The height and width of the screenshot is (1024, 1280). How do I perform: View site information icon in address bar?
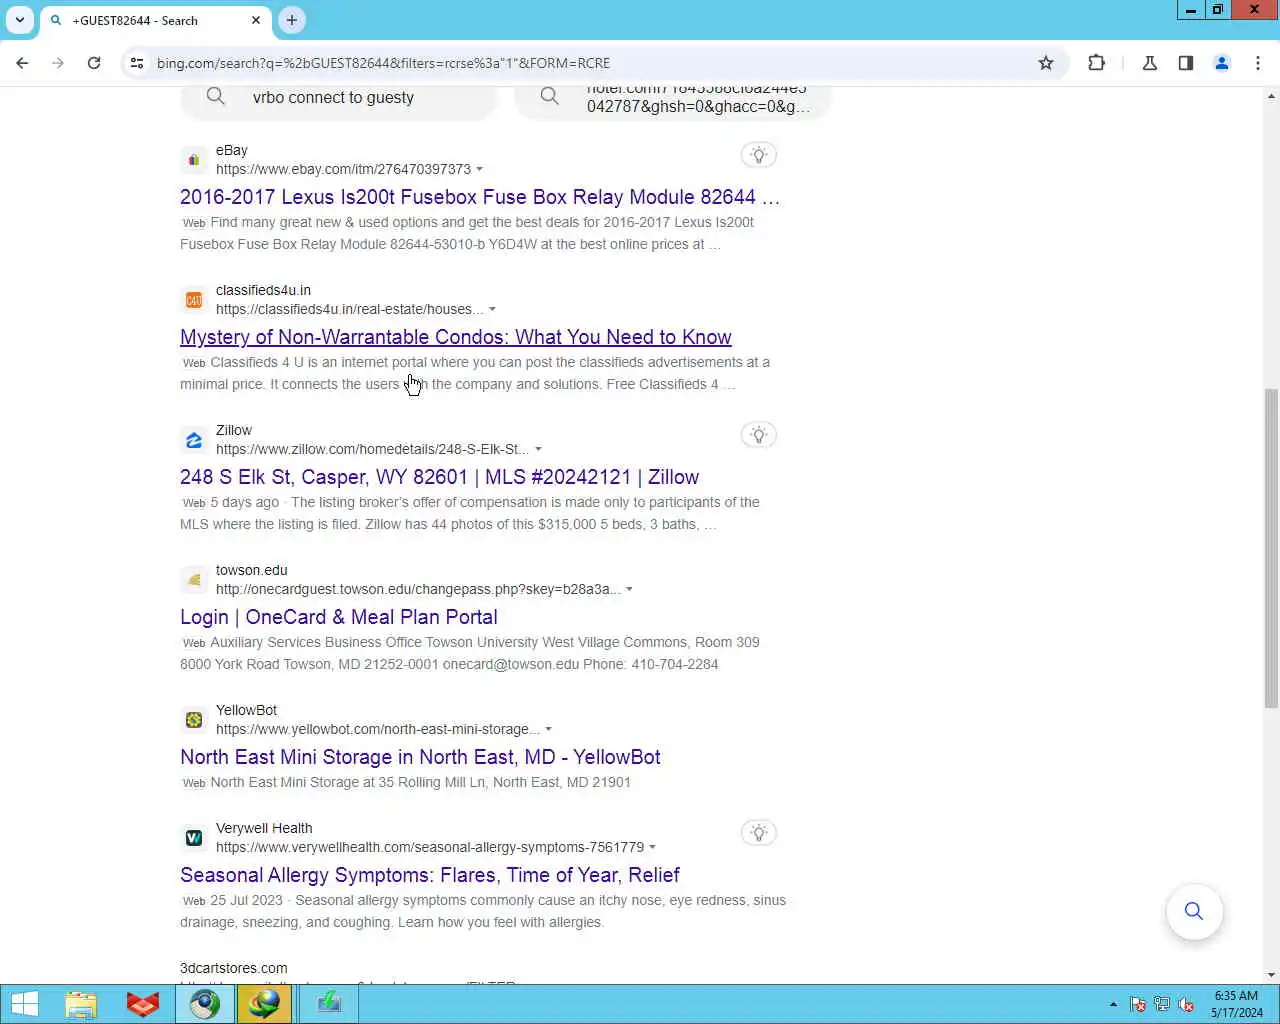pos(137,63)
